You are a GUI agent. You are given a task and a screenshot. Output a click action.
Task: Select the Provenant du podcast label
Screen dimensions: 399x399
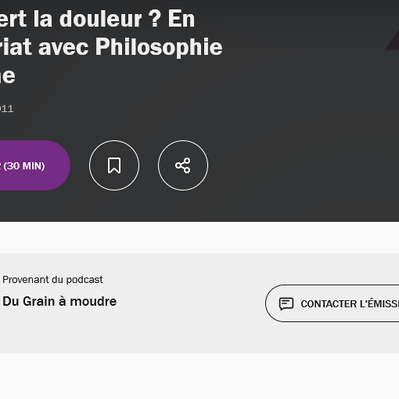click(x=53, y=279)
